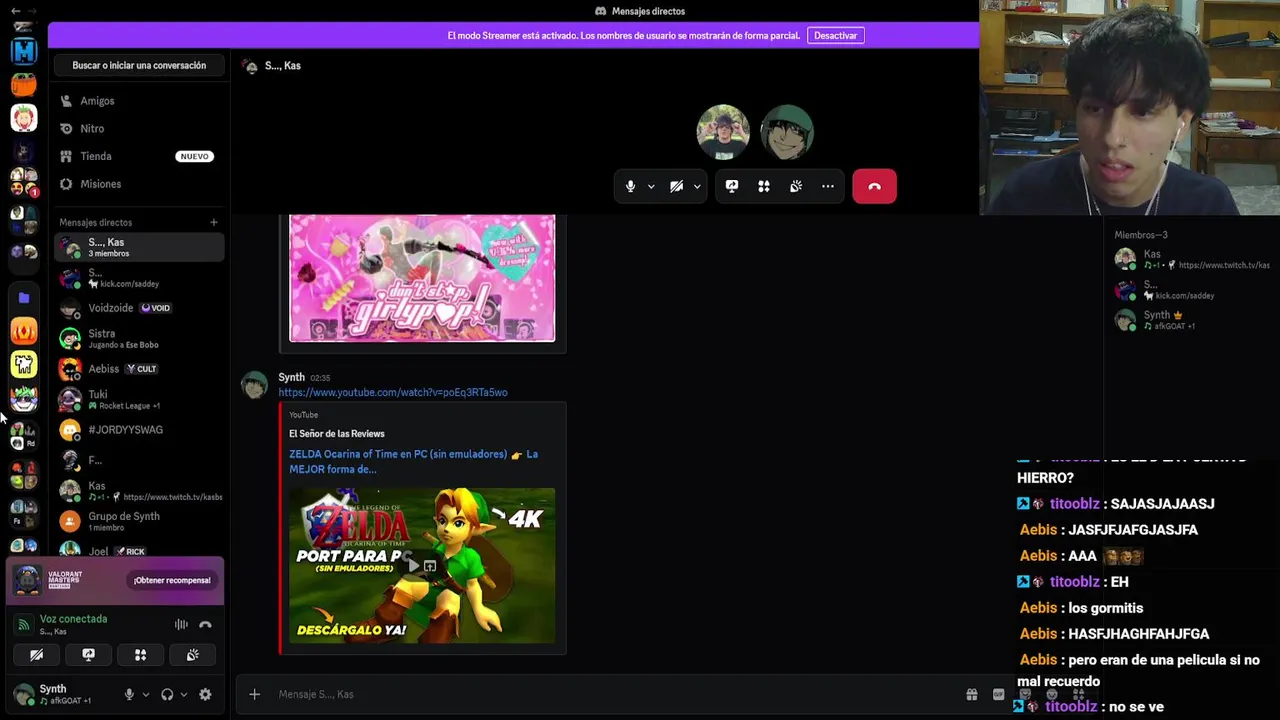Viewport: 1280px width, 720px height.
Task: Open microphone options arrow in call controls
Action: (x=651, y=186)
